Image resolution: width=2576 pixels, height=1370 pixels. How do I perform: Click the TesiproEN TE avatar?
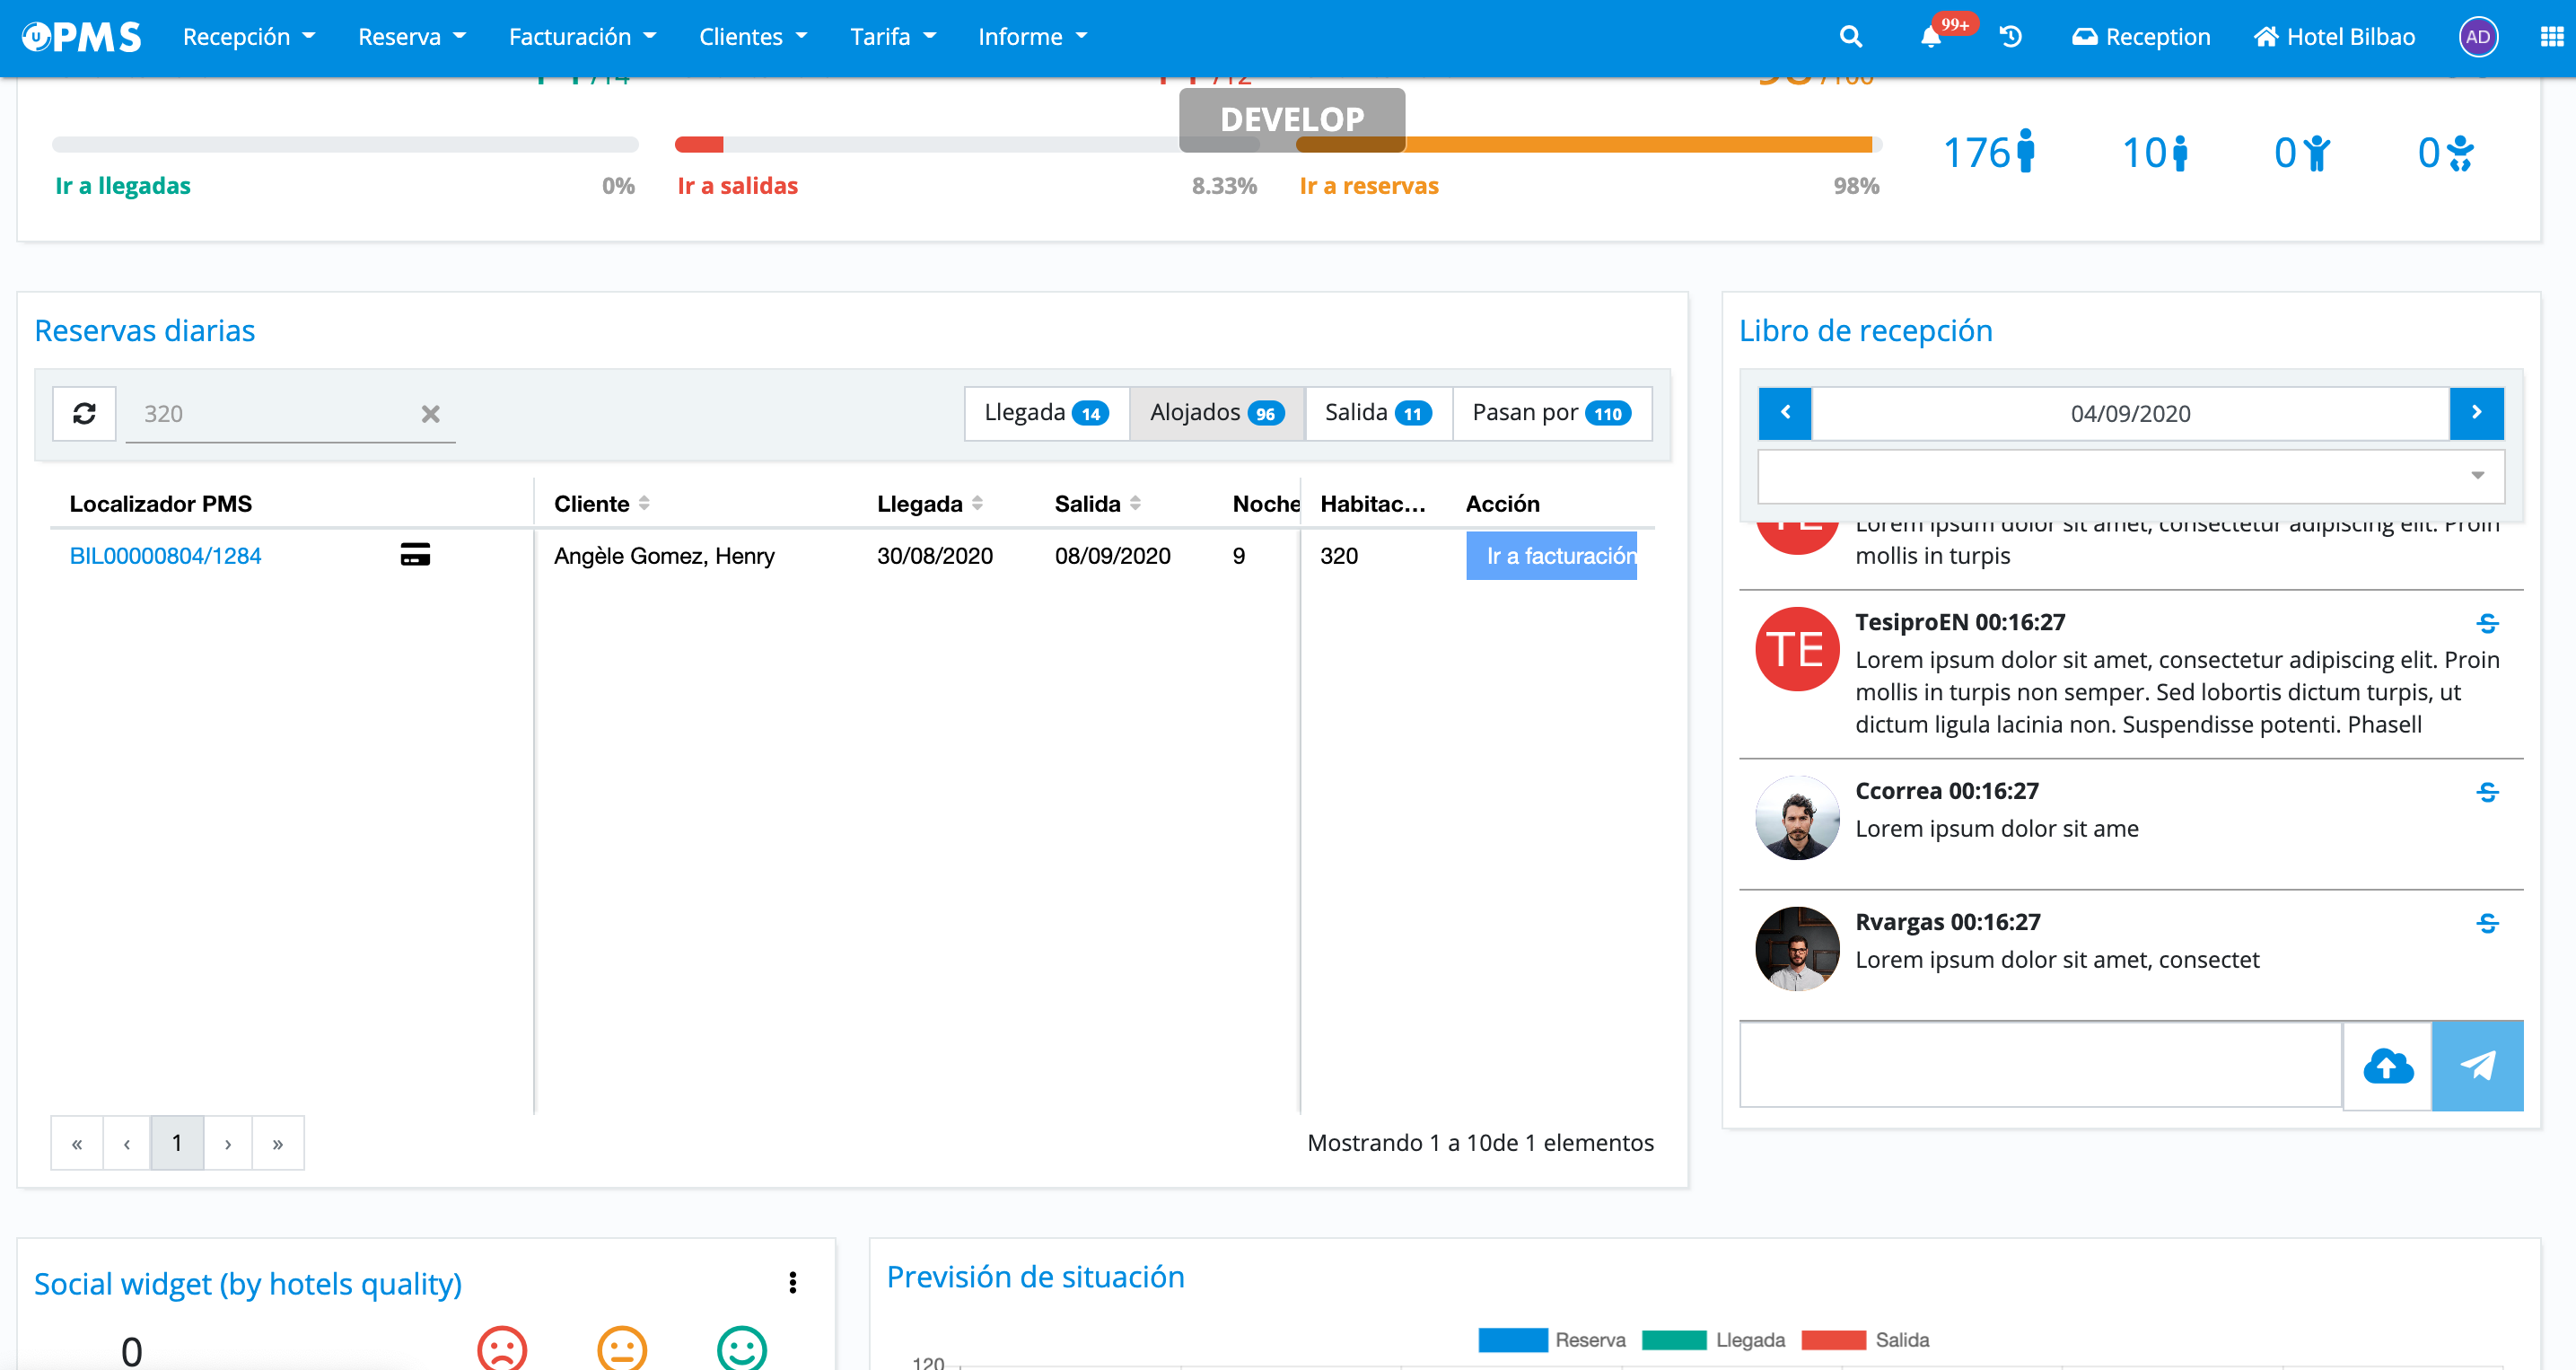tap(1797, 649)
